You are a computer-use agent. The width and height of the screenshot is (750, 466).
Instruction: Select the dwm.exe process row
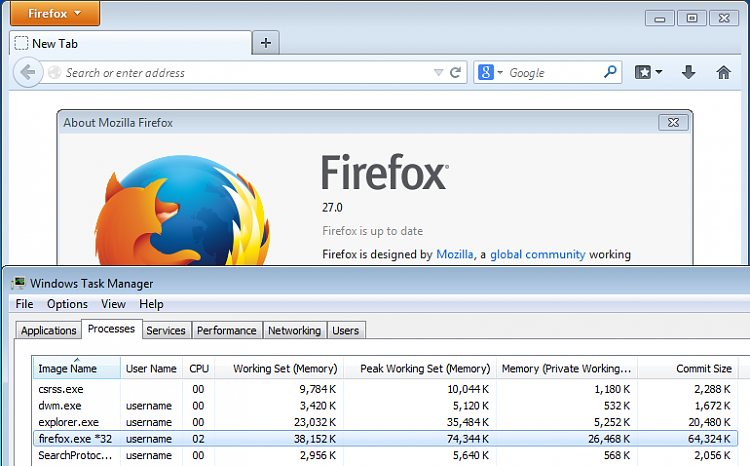[x=385, y=406]
